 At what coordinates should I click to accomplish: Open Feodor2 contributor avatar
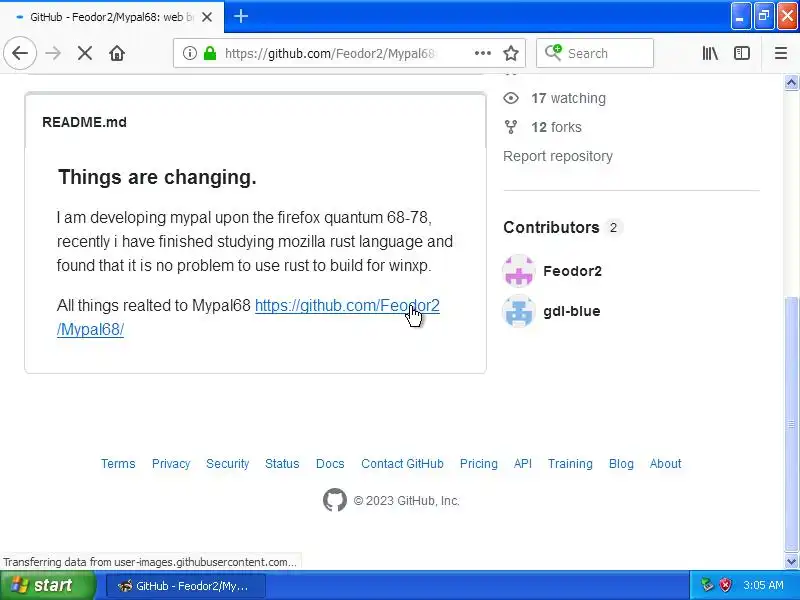point(518,271)
